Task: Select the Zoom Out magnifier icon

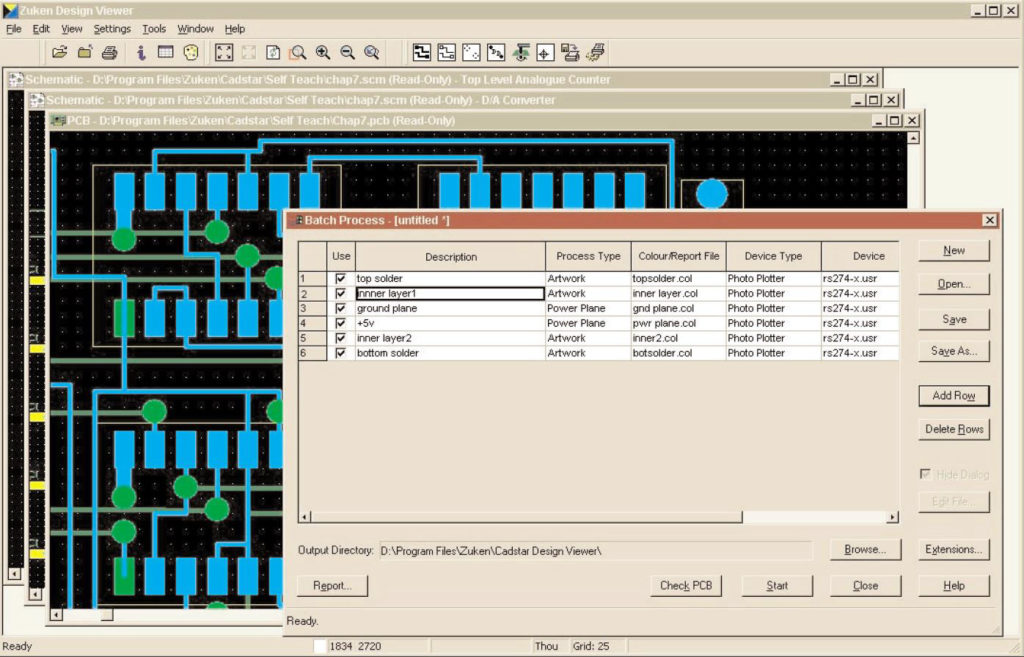Action: click(348, 52)
